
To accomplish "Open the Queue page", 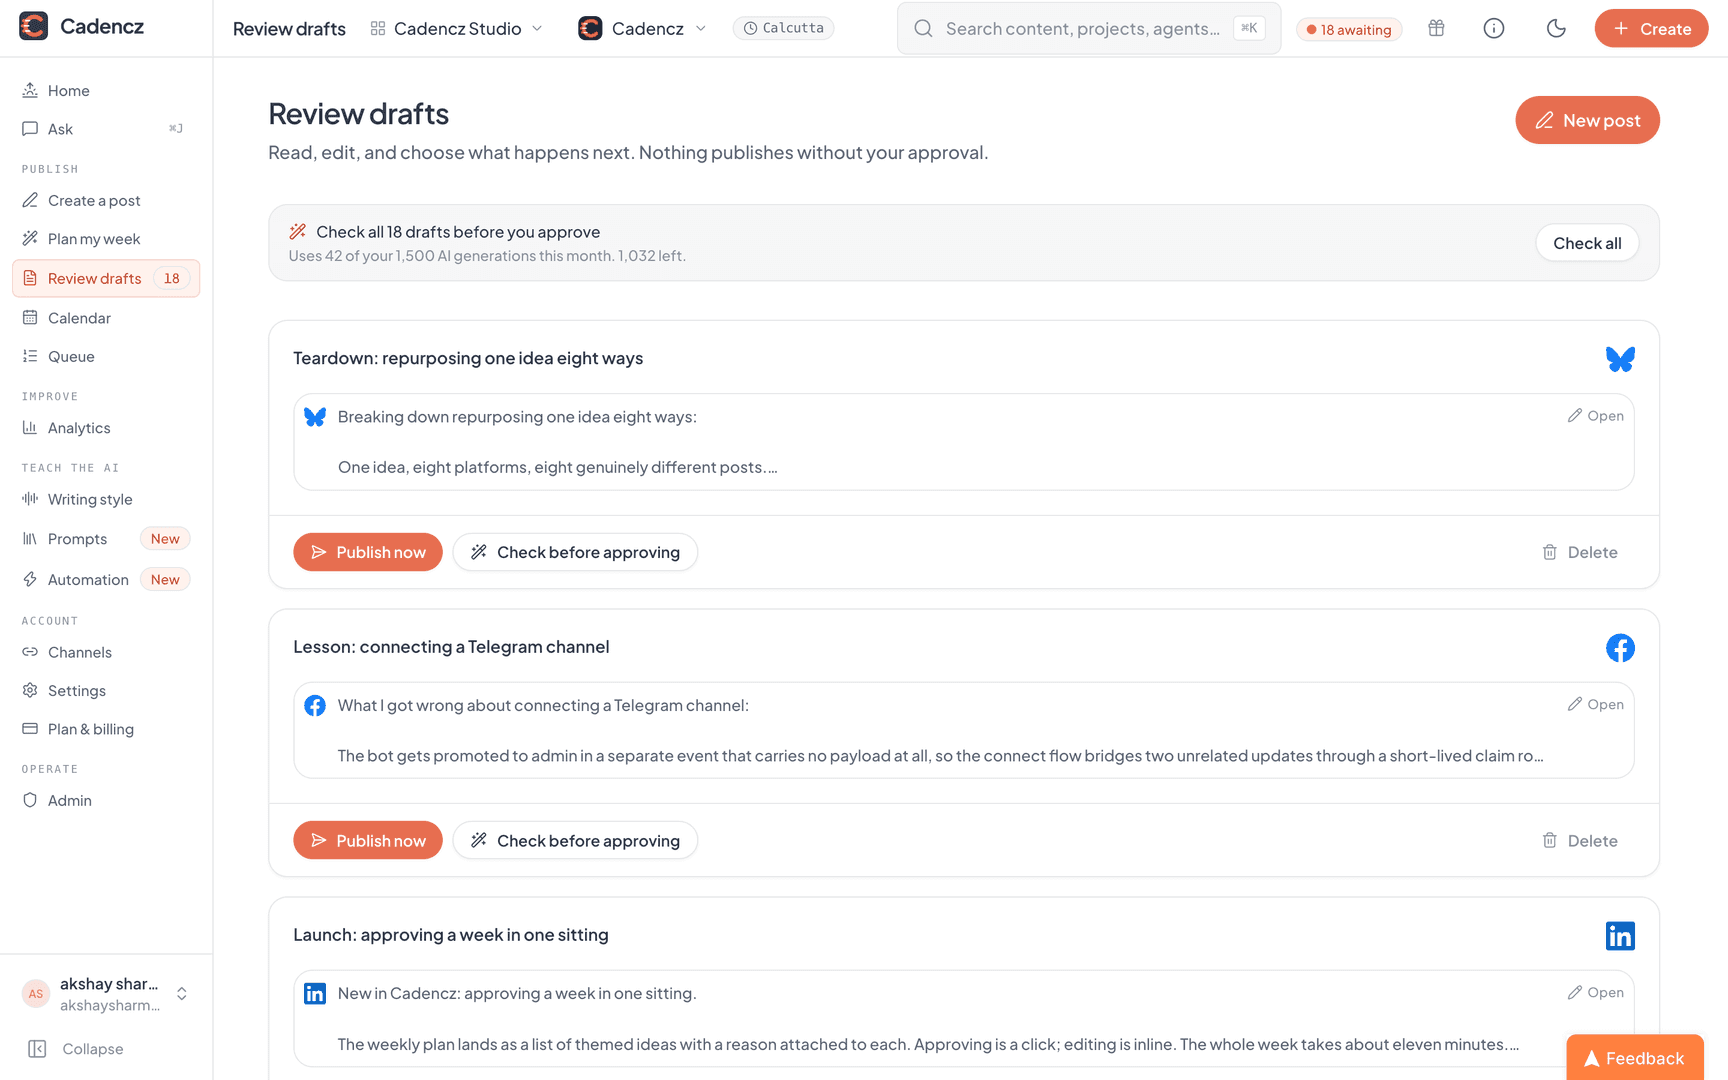I will [106, 357].
